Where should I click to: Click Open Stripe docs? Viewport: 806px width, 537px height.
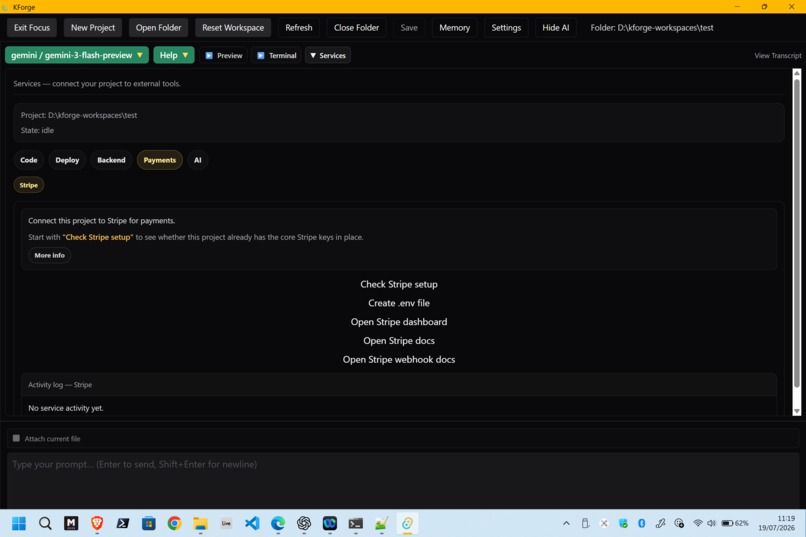point(399,341)
